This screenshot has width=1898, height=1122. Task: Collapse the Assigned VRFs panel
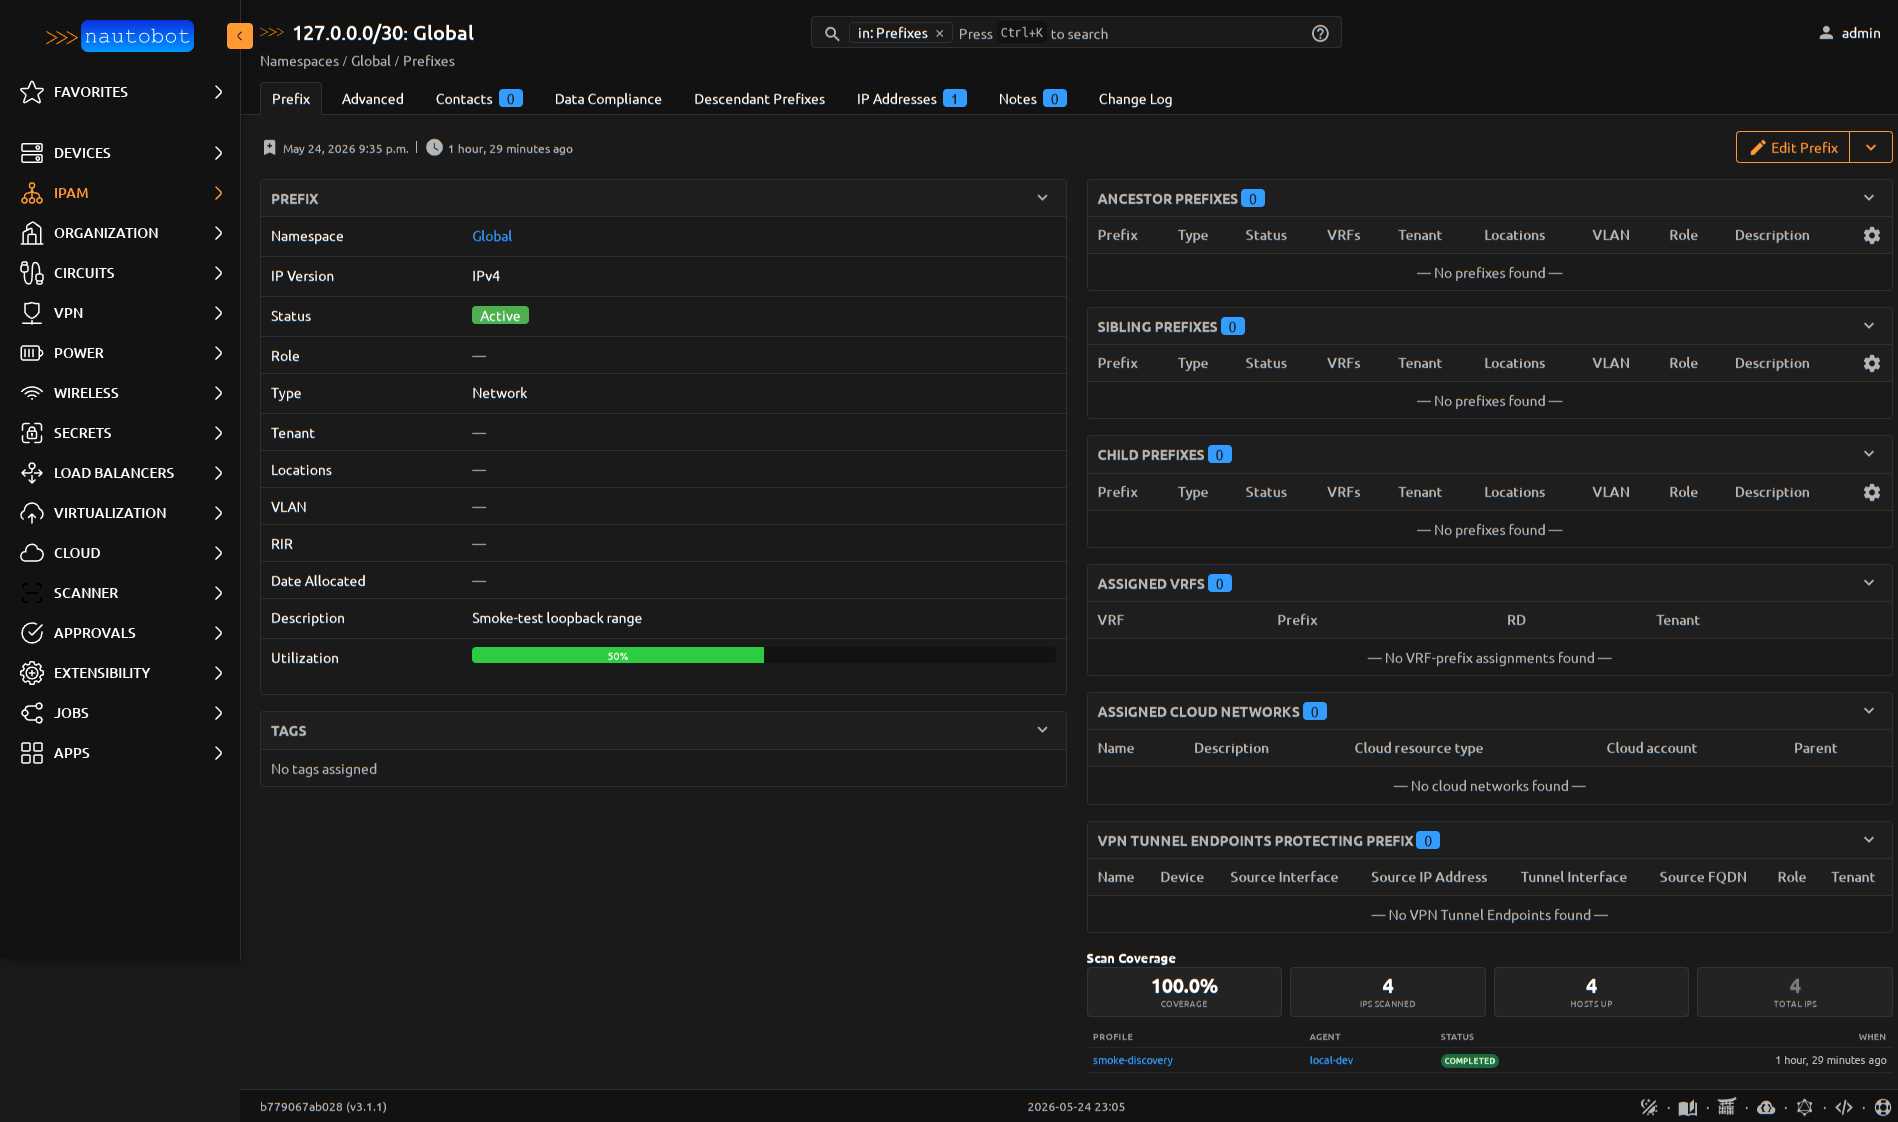coord(1869,583)
